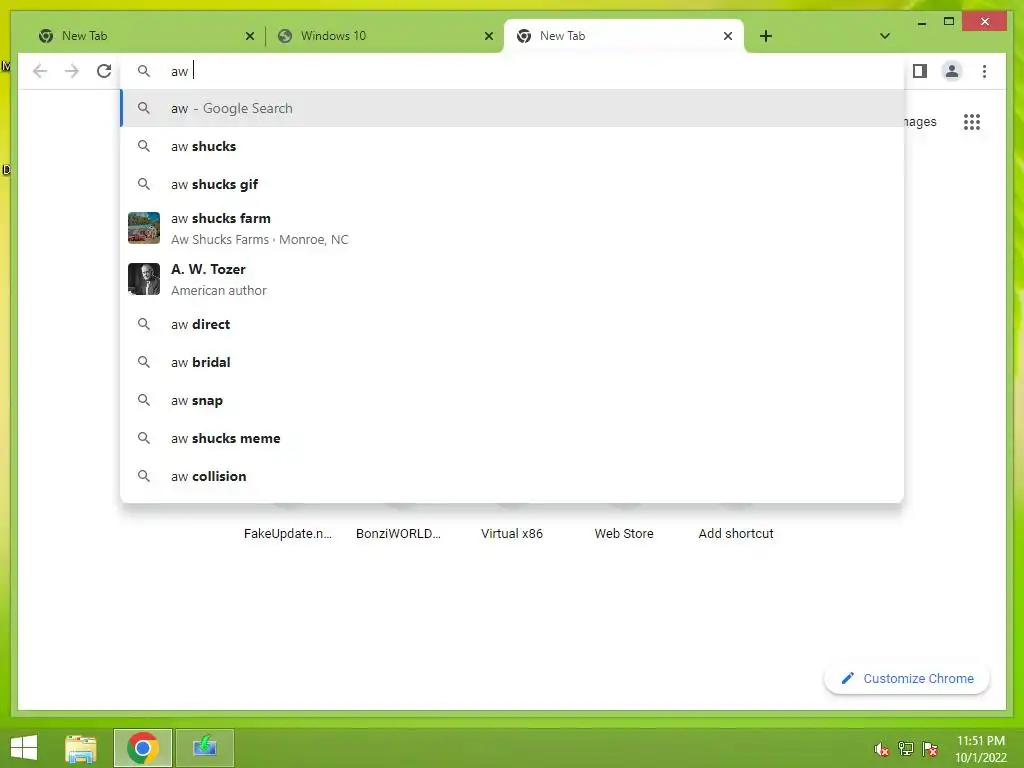Open File Explorer from taskbar
The width and height of the screenshot is (1024, 768).
81,748
